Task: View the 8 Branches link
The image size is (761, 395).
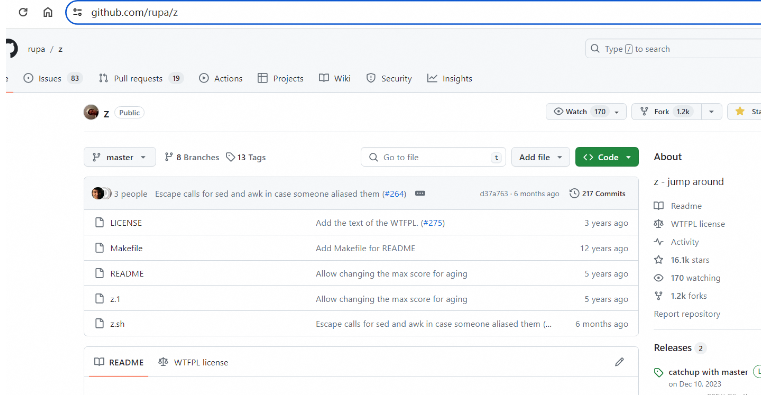Action: point(192,157)
